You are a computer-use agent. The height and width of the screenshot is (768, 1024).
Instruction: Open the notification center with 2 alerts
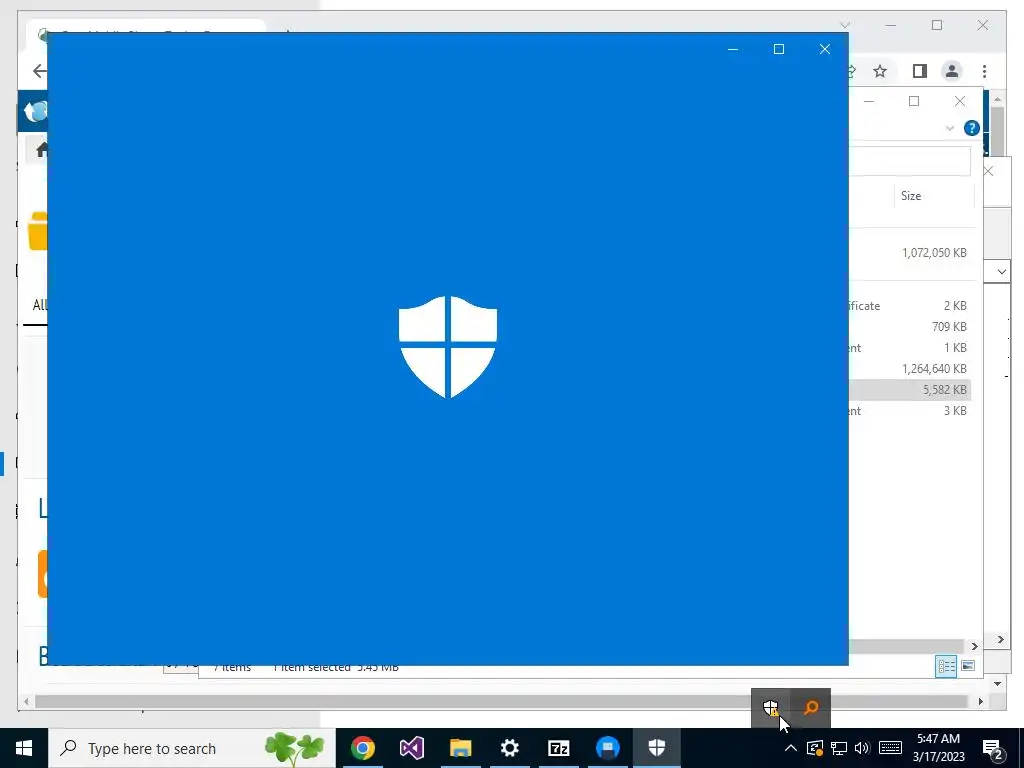pyautogui.click(x=993, y=749)
